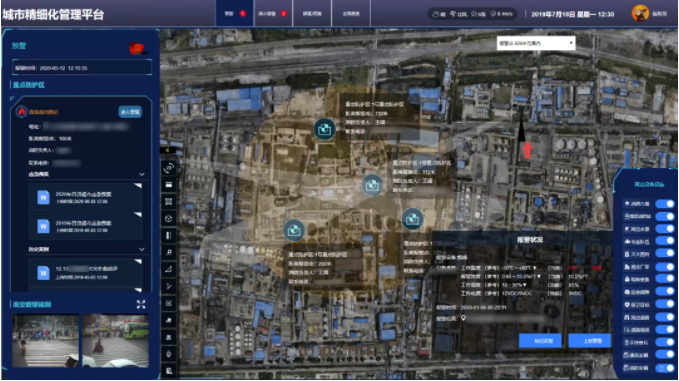This screenshot has width=679, height=381.
Task: Click the 进入预警 button in protection zone card
Action: [x=130, y=112]
